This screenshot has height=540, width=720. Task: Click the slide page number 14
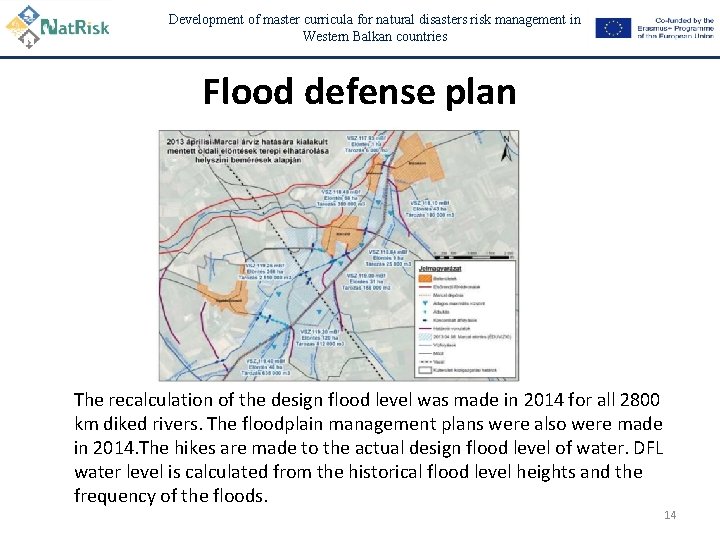(670, 515)
